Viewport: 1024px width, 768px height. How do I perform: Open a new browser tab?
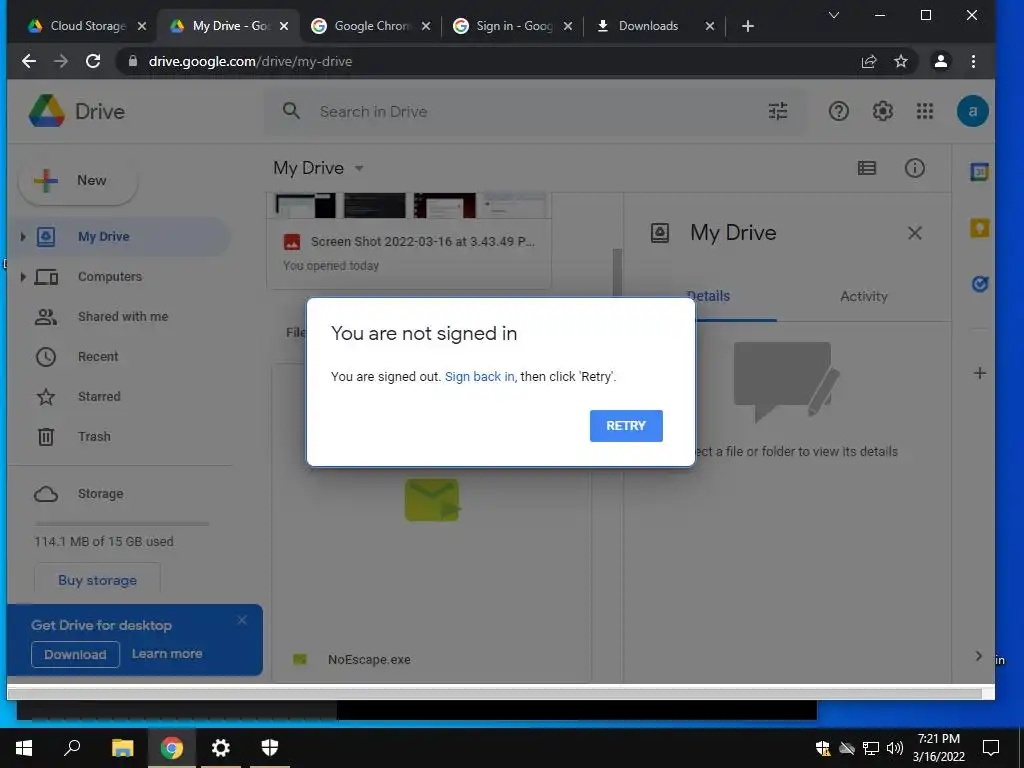point(748,26)
